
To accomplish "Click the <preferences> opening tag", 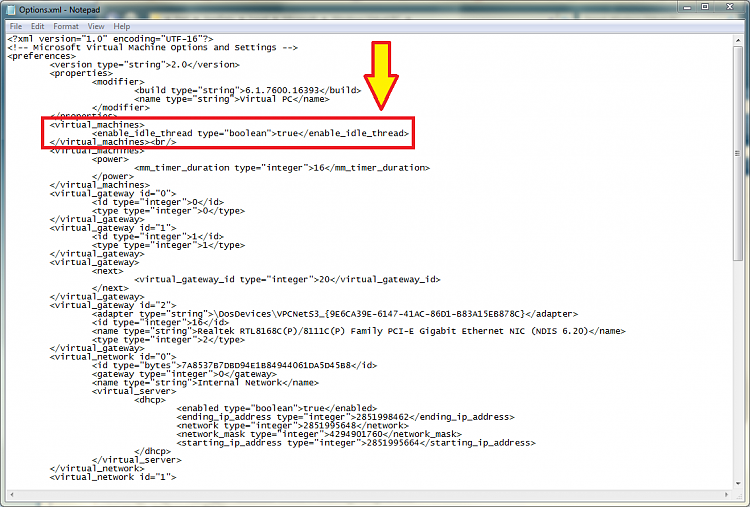I will click(x=42, y=56).
